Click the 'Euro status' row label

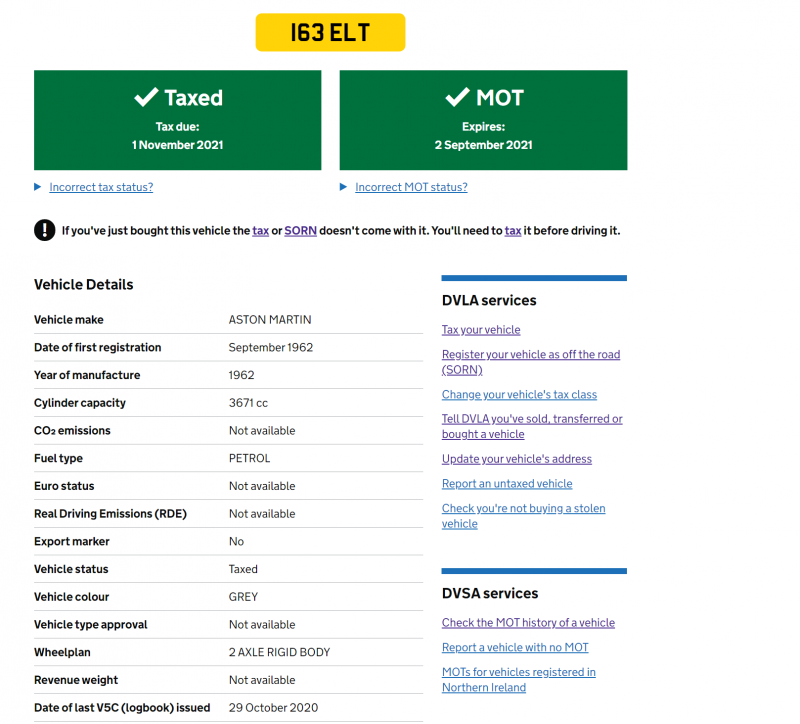tap(64, 486)
